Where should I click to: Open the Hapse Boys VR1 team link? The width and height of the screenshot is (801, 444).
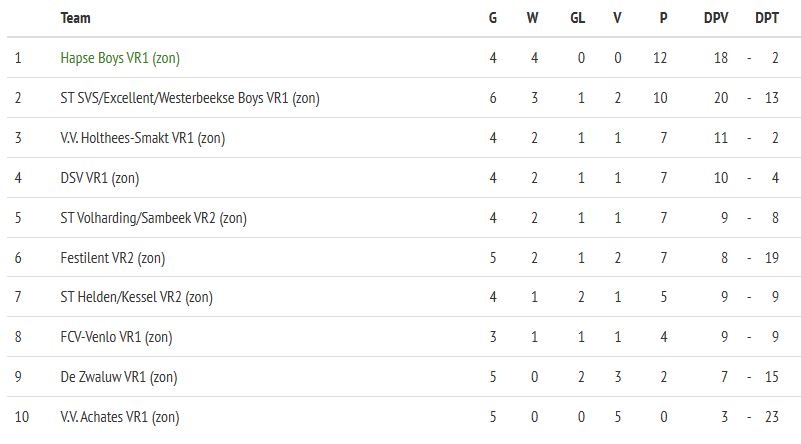pyautogui.click(x=120, y=58)
